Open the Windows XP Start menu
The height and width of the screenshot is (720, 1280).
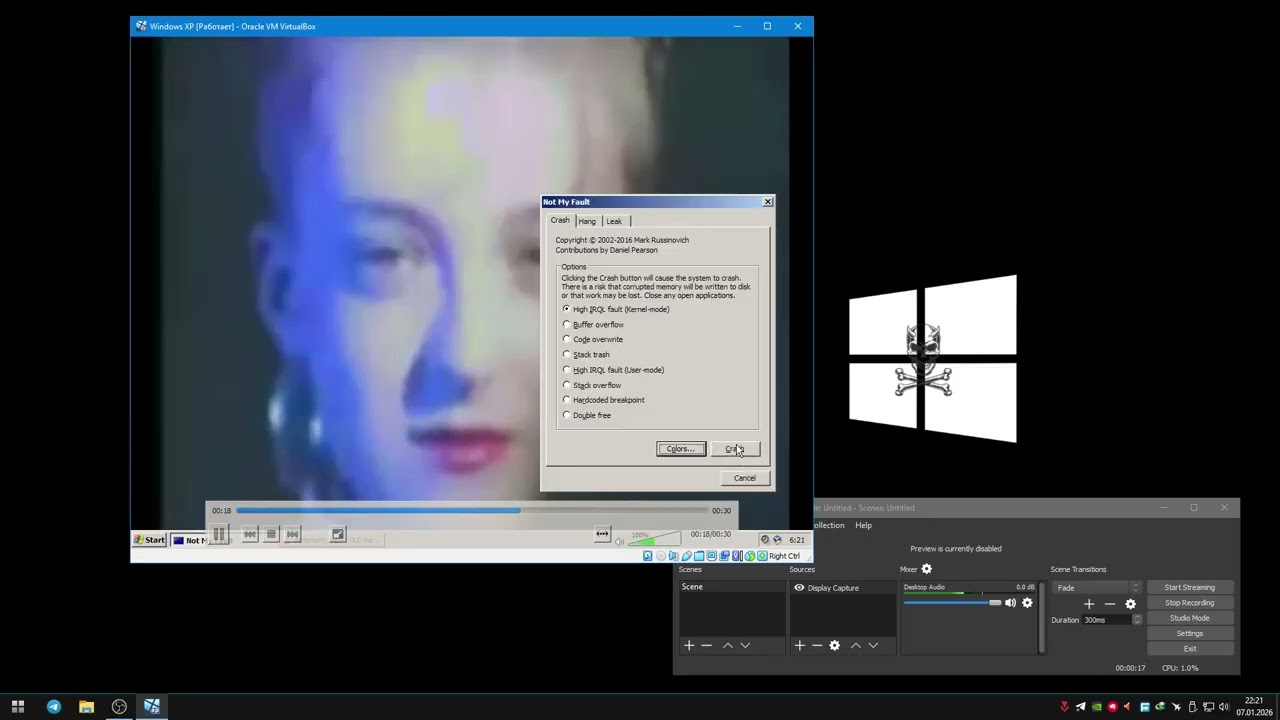click(x=150, y=540)
